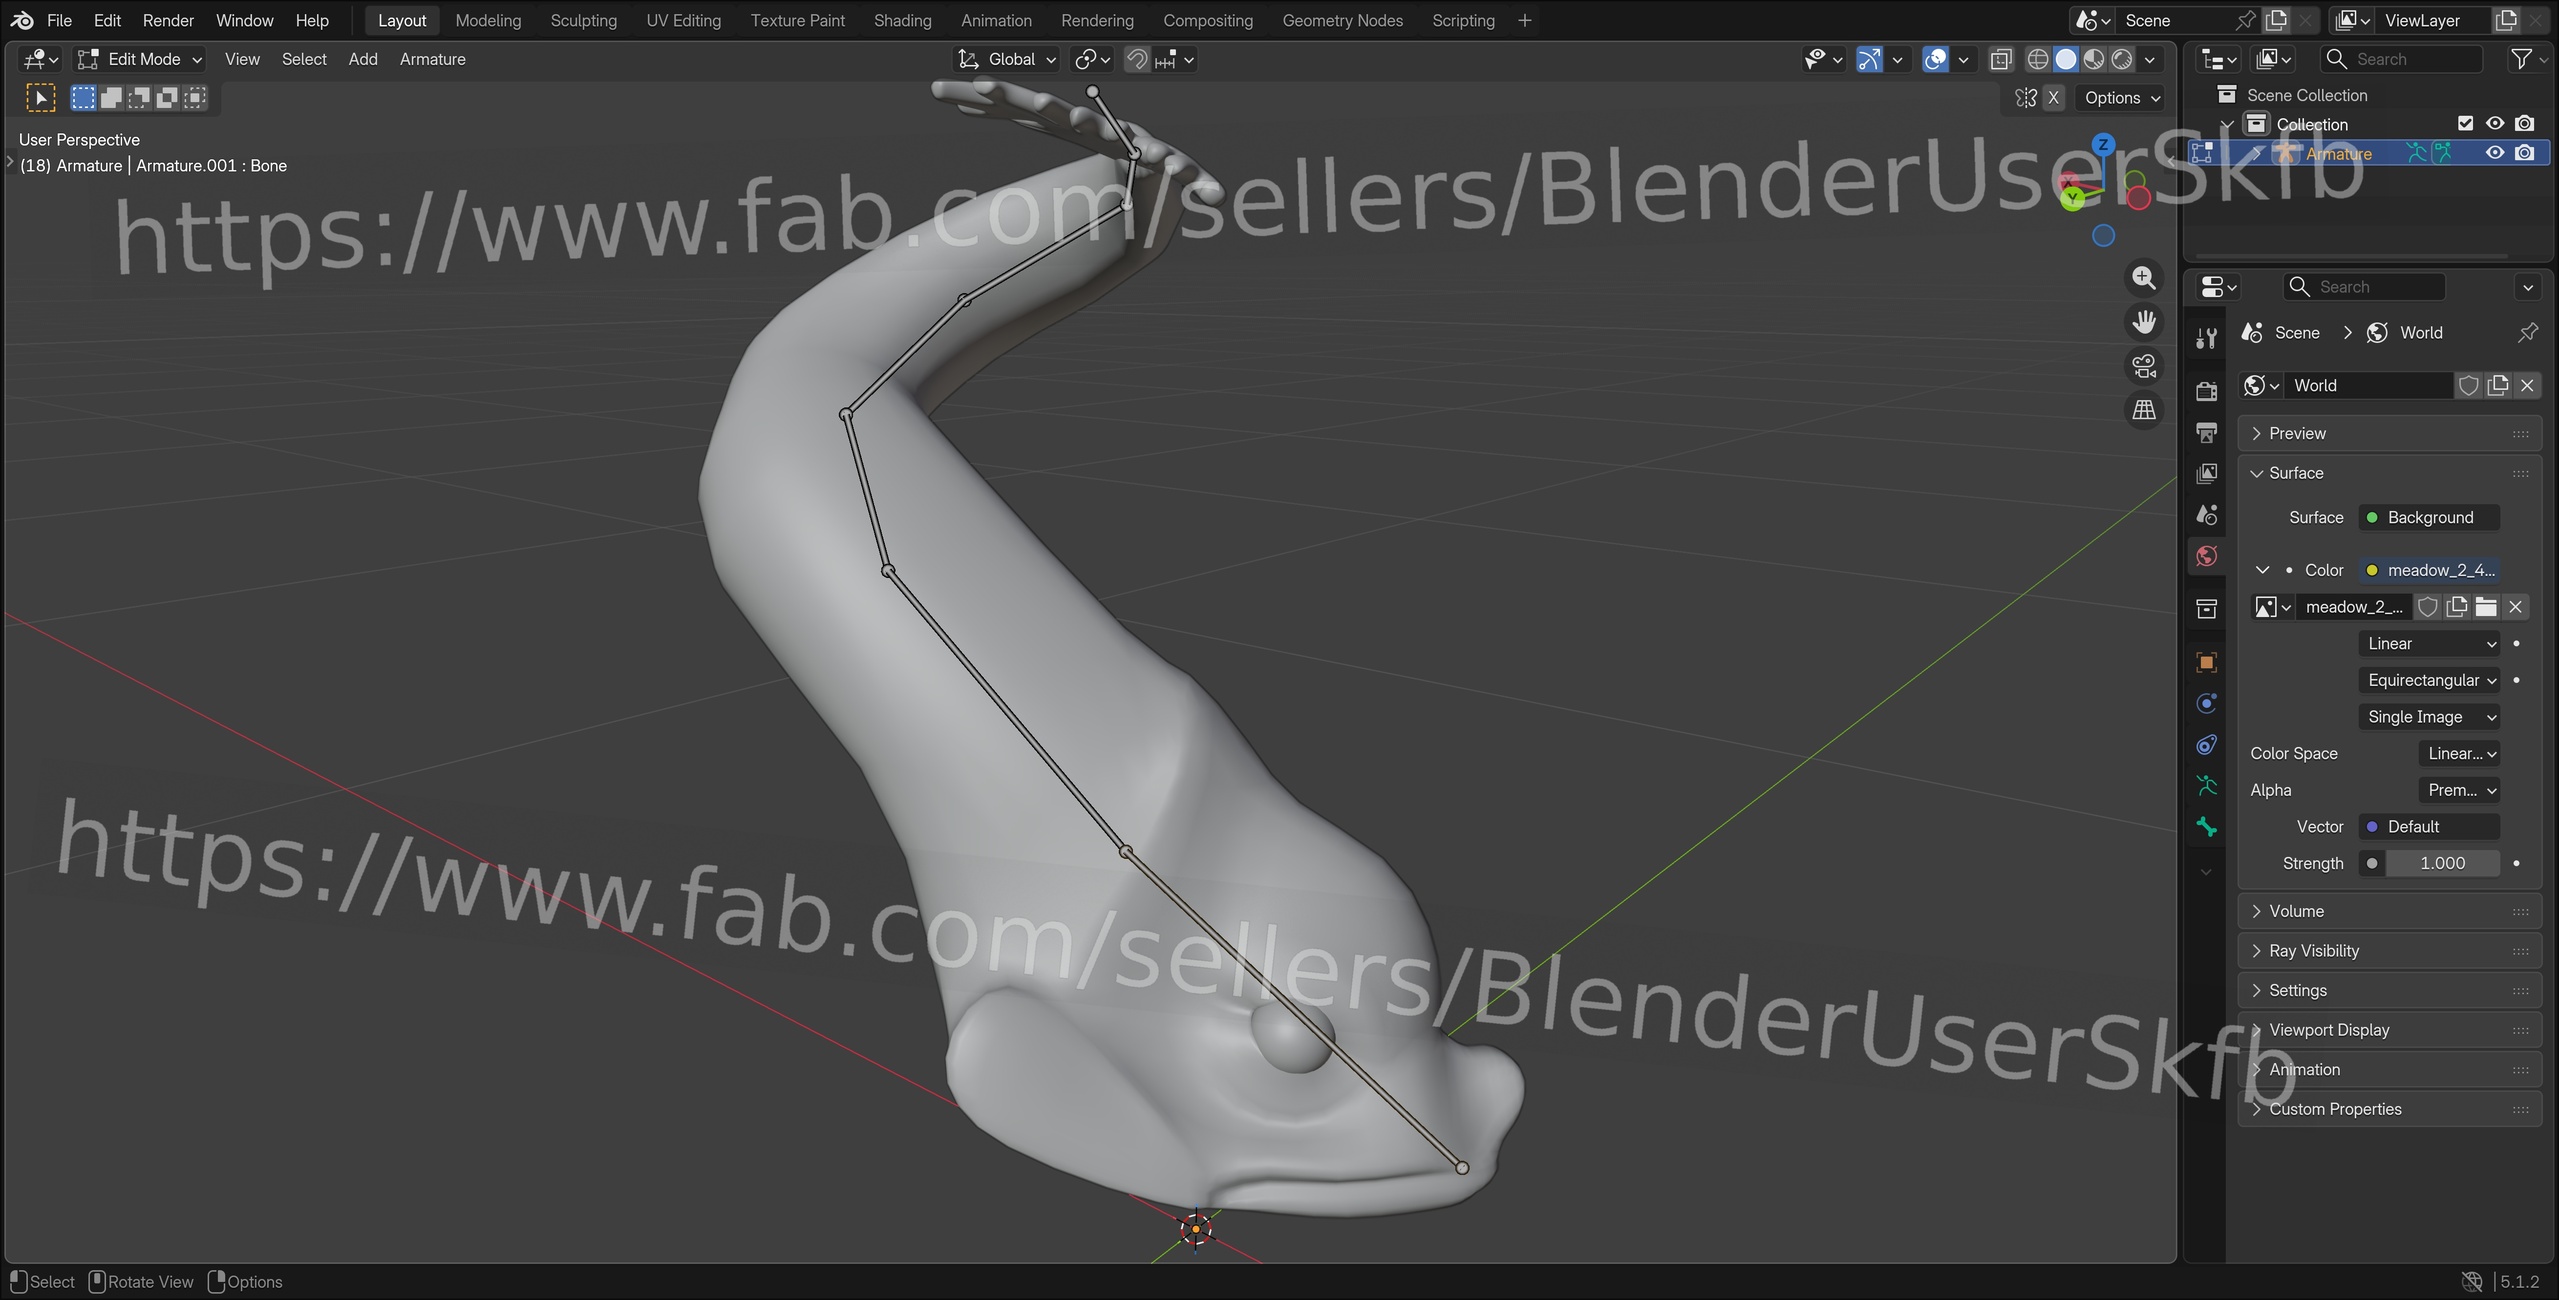Viewport: 2559px width, 1300px height.
Task: Switch to rendered viewport shading
Action: pos(2122,60)
